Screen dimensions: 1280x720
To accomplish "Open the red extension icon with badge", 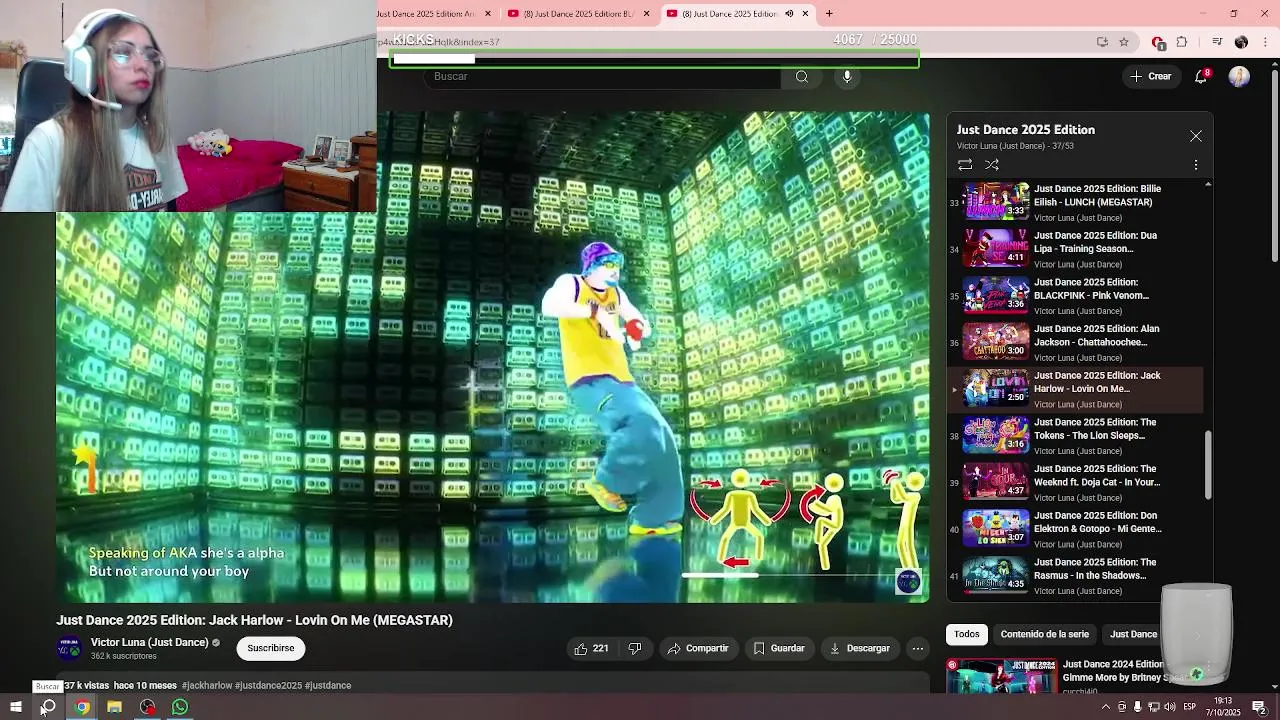I will click(1158, 42).
